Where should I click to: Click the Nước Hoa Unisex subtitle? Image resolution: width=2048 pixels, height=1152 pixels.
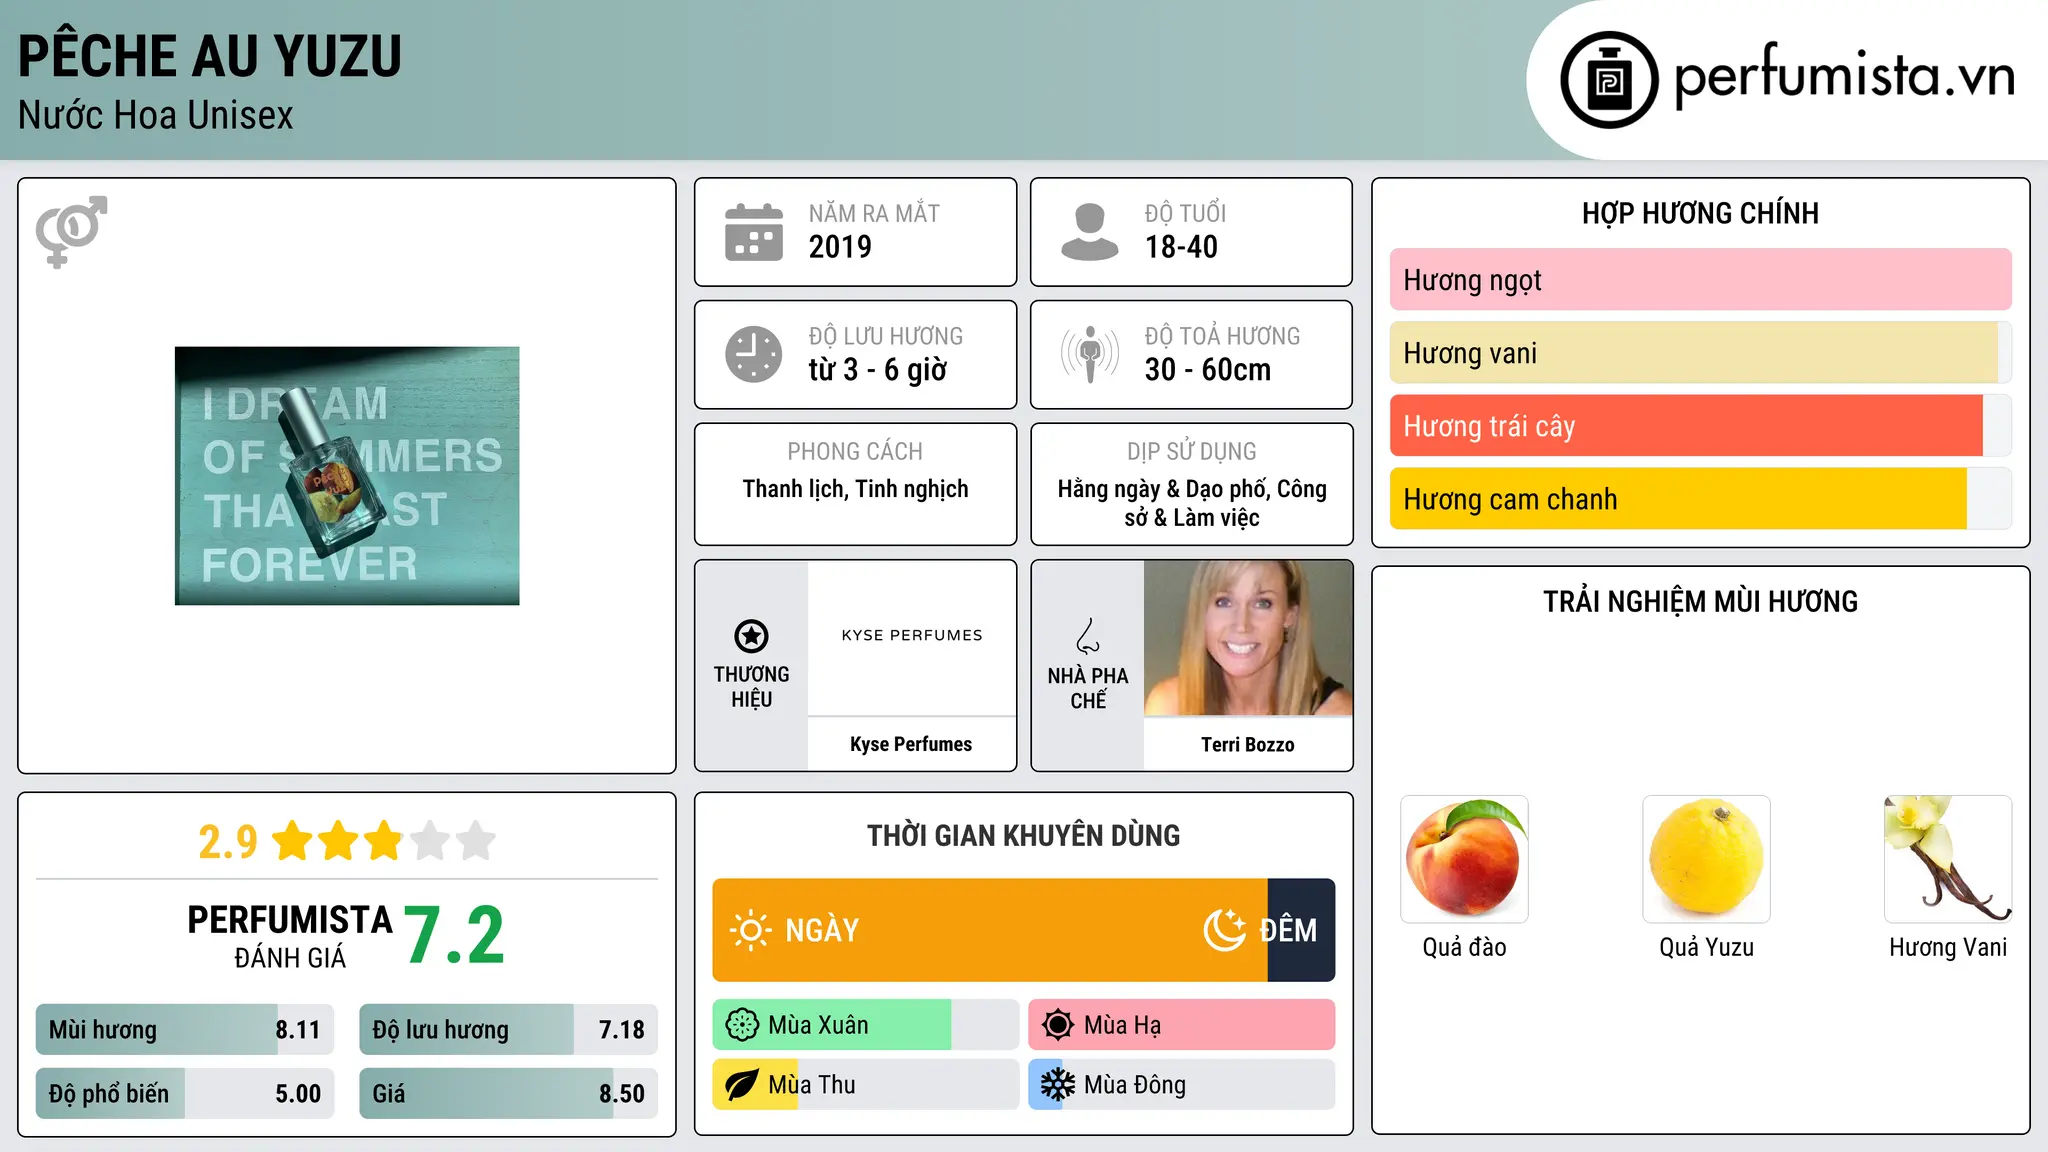(x=156, y=115)
